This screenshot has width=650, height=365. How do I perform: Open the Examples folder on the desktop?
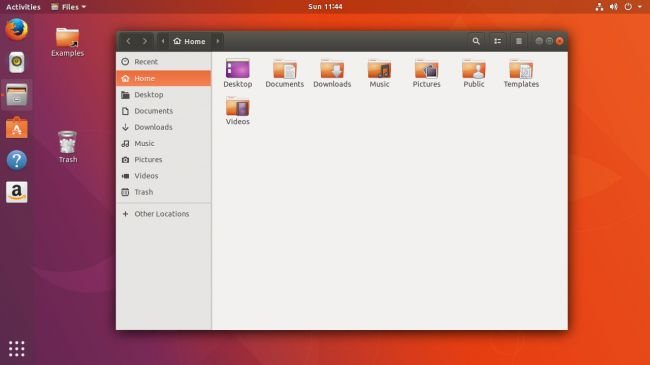[x=68, y=42]
